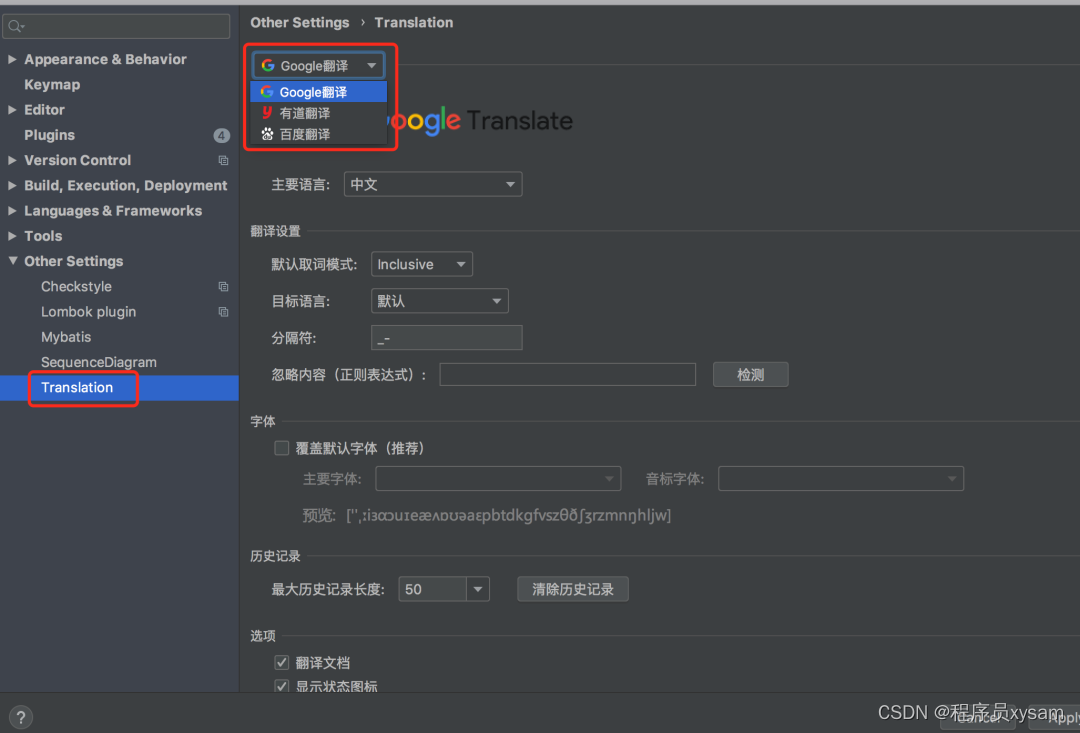Open Plugins settings page
This screenshot has height=733, width=1080.
click(50, 135)
